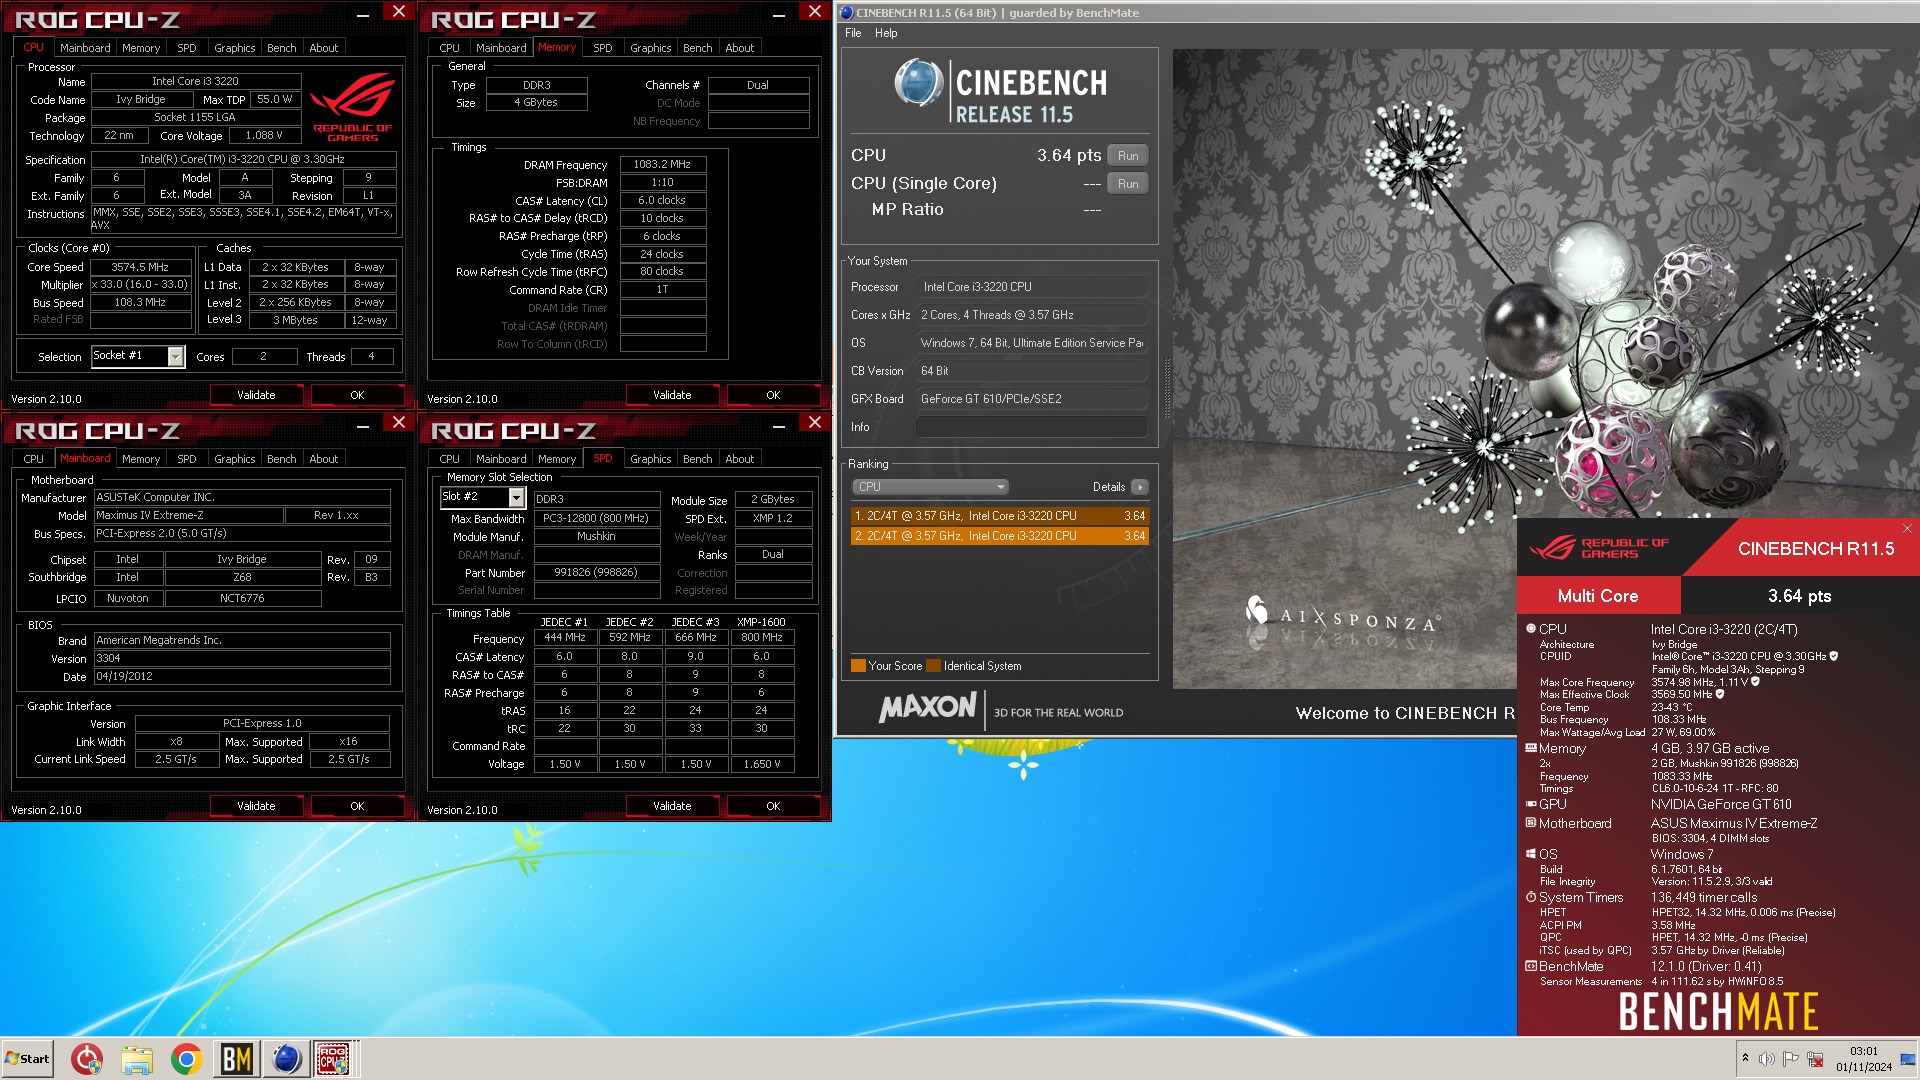Click the verified shield icon beside CPUID value
Image resolution: width=1920 pixels, height=1080 pixels.
(1834, 656)
